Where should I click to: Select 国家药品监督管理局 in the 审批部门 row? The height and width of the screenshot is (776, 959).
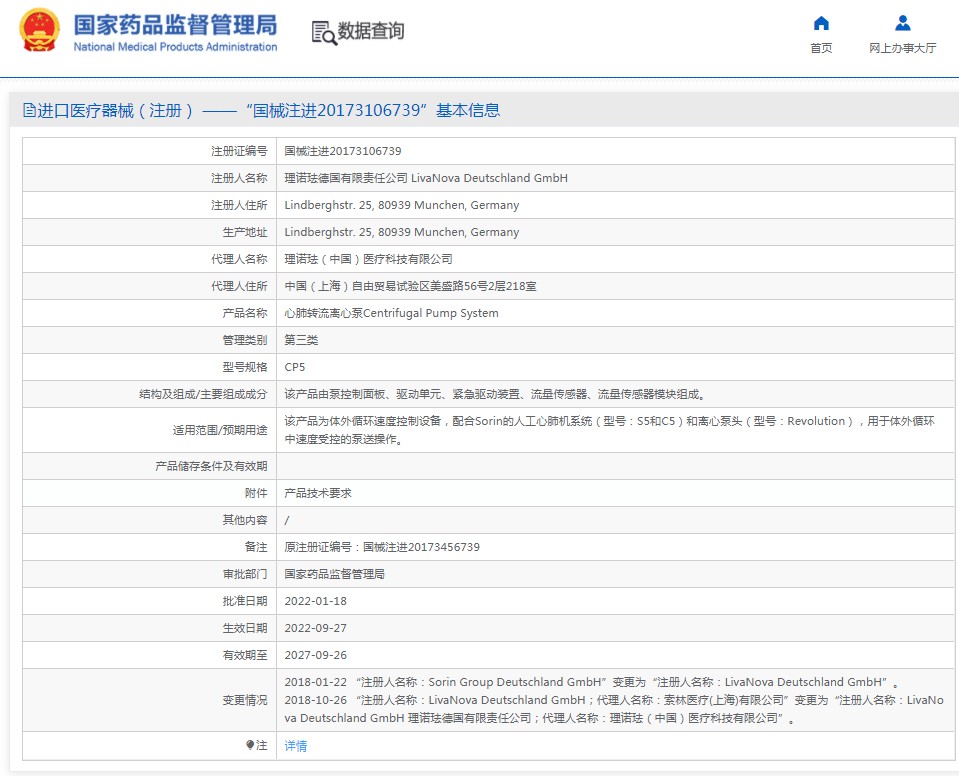pyautogui.click(x=335, y=574)
